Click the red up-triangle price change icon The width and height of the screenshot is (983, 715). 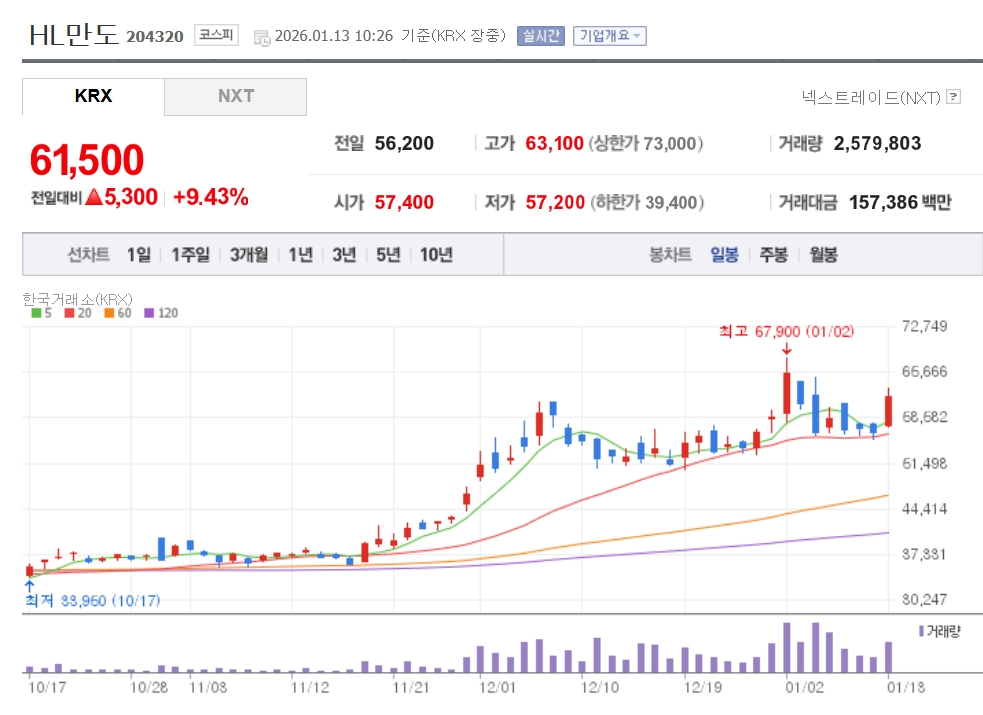point(93,197)
